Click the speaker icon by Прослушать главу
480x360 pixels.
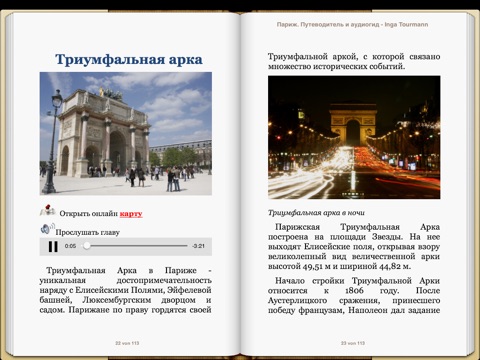[x=47, y=229]
